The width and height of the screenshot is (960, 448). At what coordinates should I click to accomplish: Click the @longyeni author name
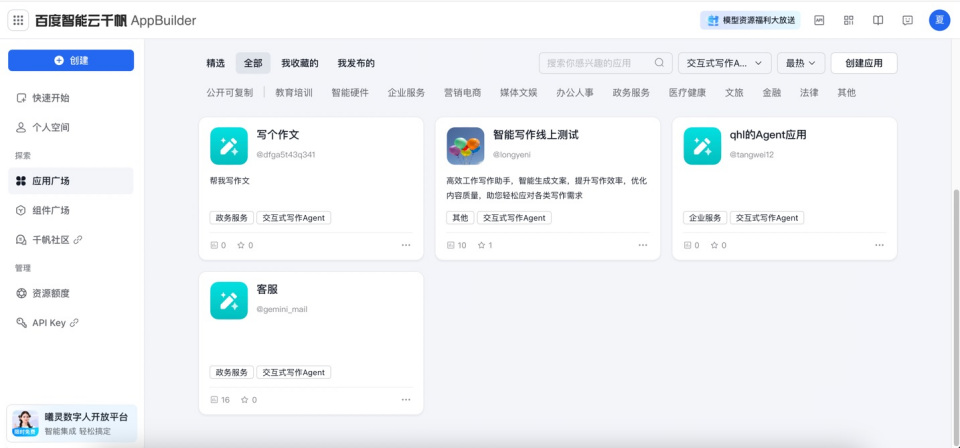pyautogui.click(x=512, y=155)
